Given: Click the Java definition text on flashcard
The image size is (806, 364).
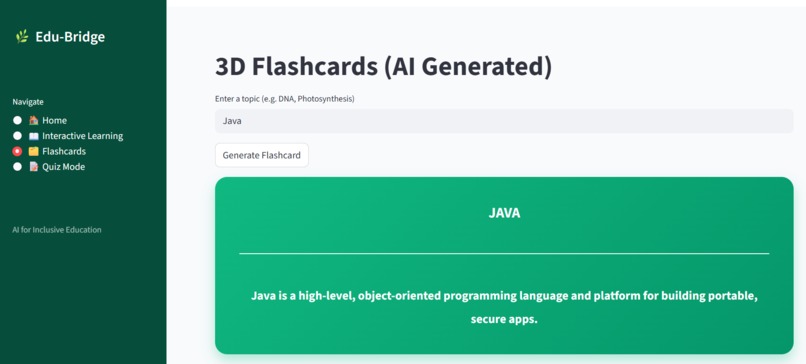Looking at the screenshot, I should click(504, 307).
